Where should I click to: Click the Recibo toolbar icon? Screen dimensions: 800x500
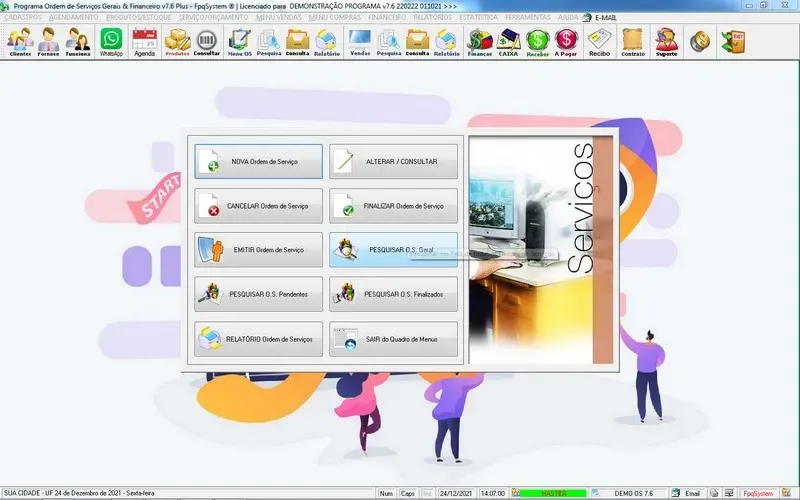pyautogui.click(x=600, y=42)
